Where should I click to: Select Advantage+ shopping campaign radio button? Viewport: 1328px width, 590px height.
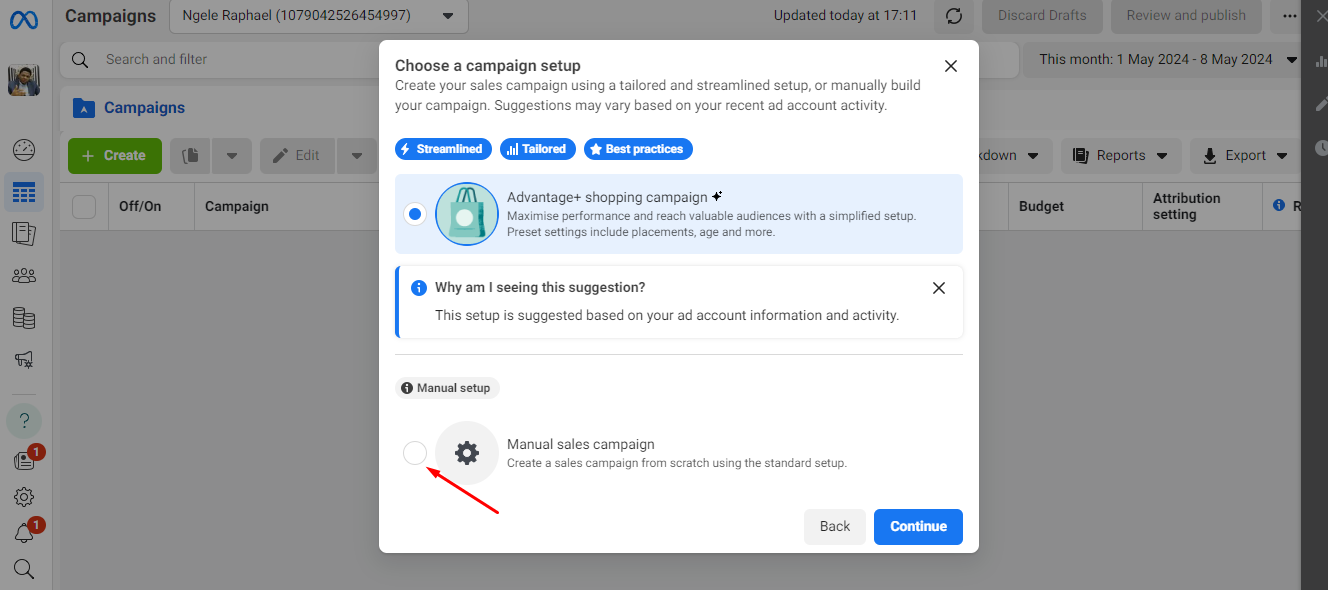coord(415,214)
